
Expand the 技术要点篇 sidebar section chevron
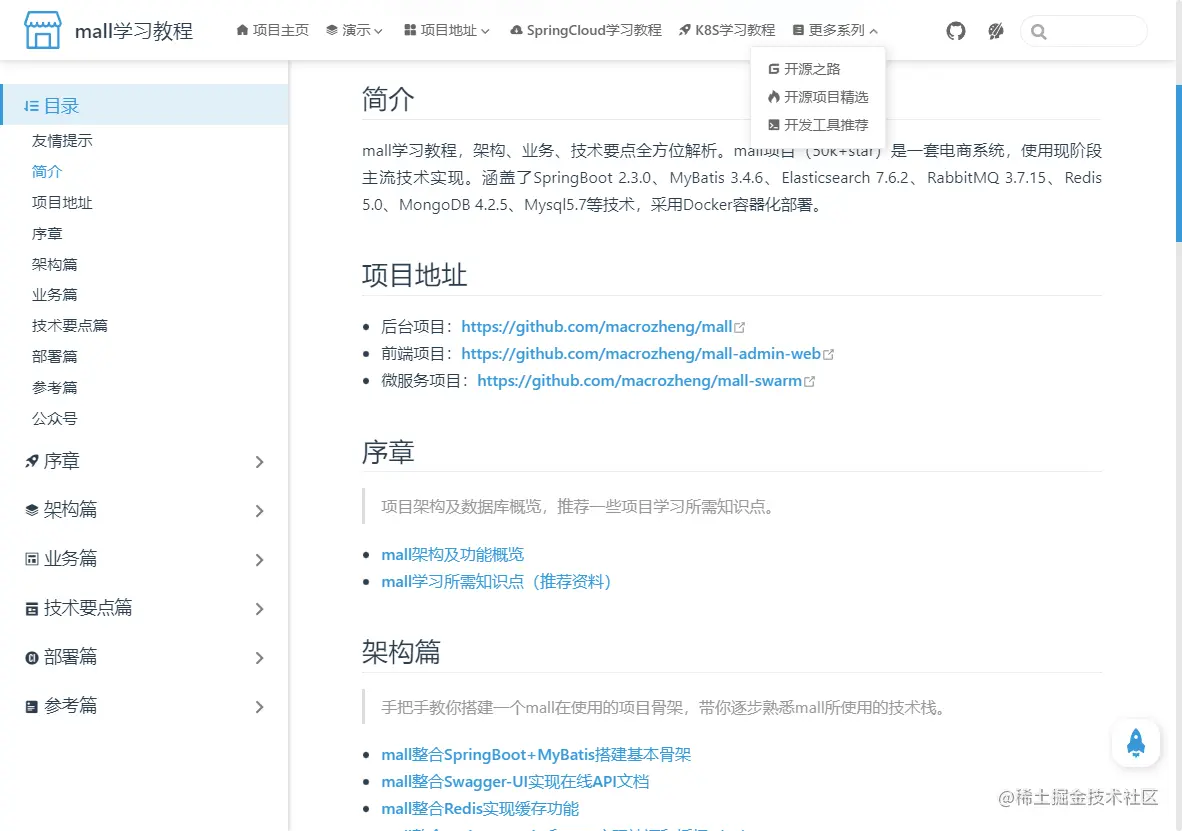pyautogui.click(x=259, y=609)
